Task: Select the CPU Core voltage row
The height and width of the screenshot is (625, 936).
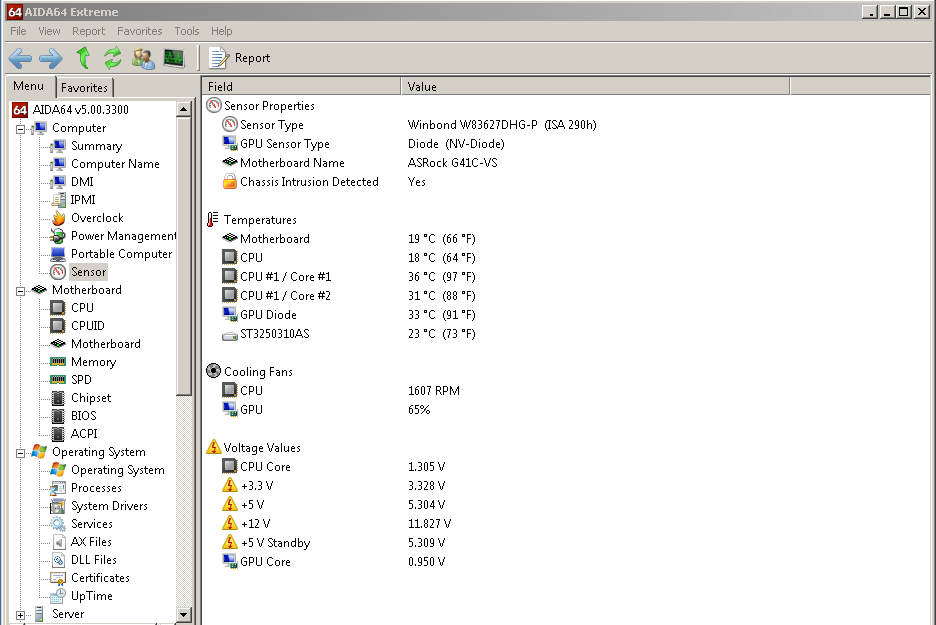Action: pos(265,467)
